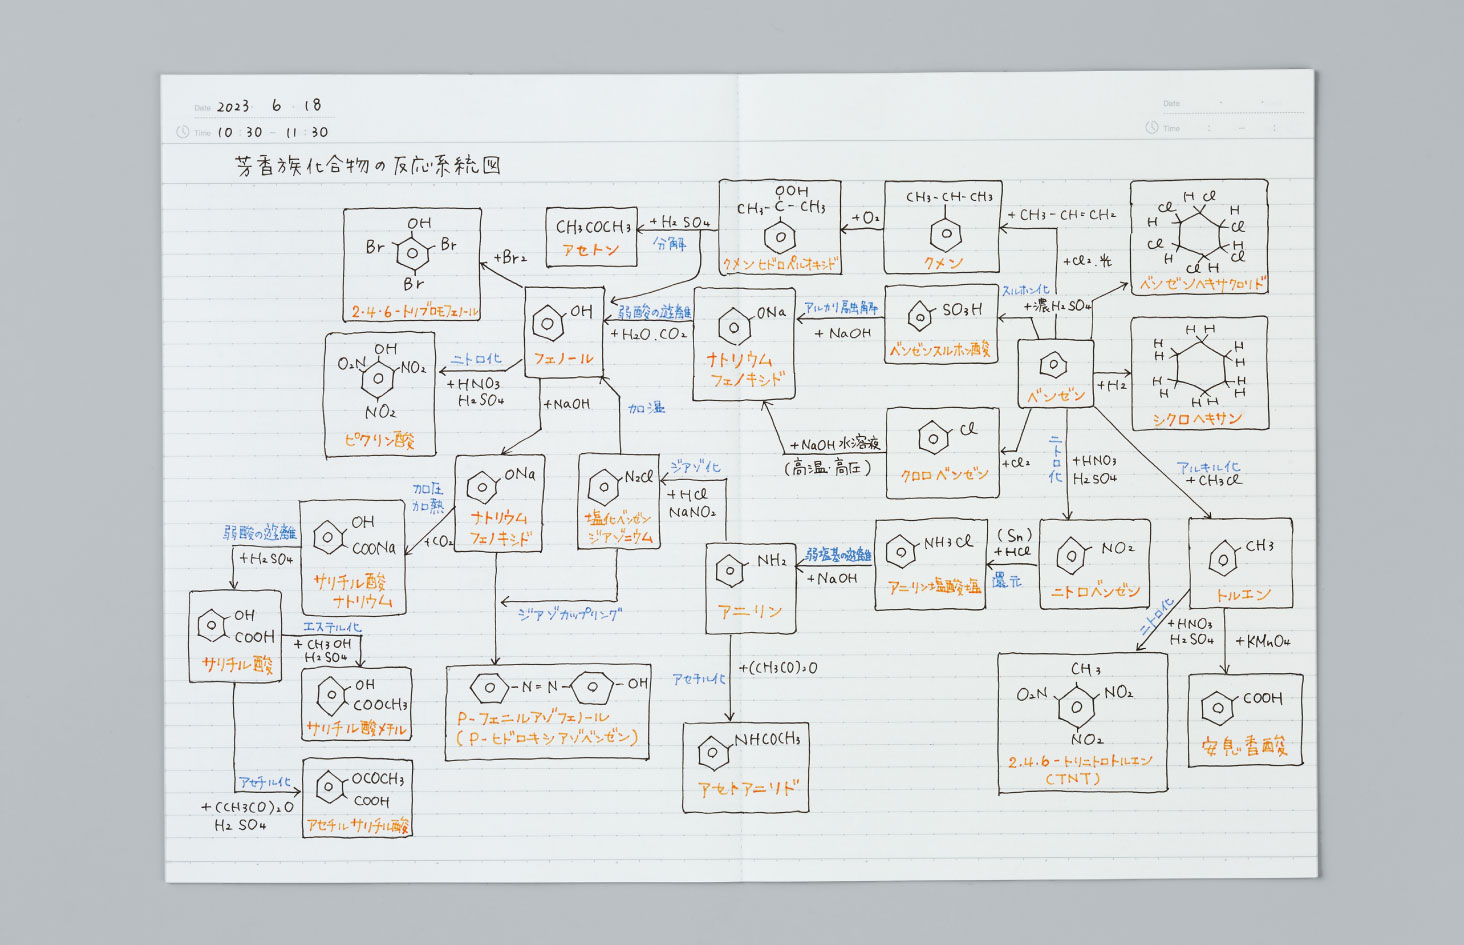Click the handwritten date 2023 6 18

point(268,106)
